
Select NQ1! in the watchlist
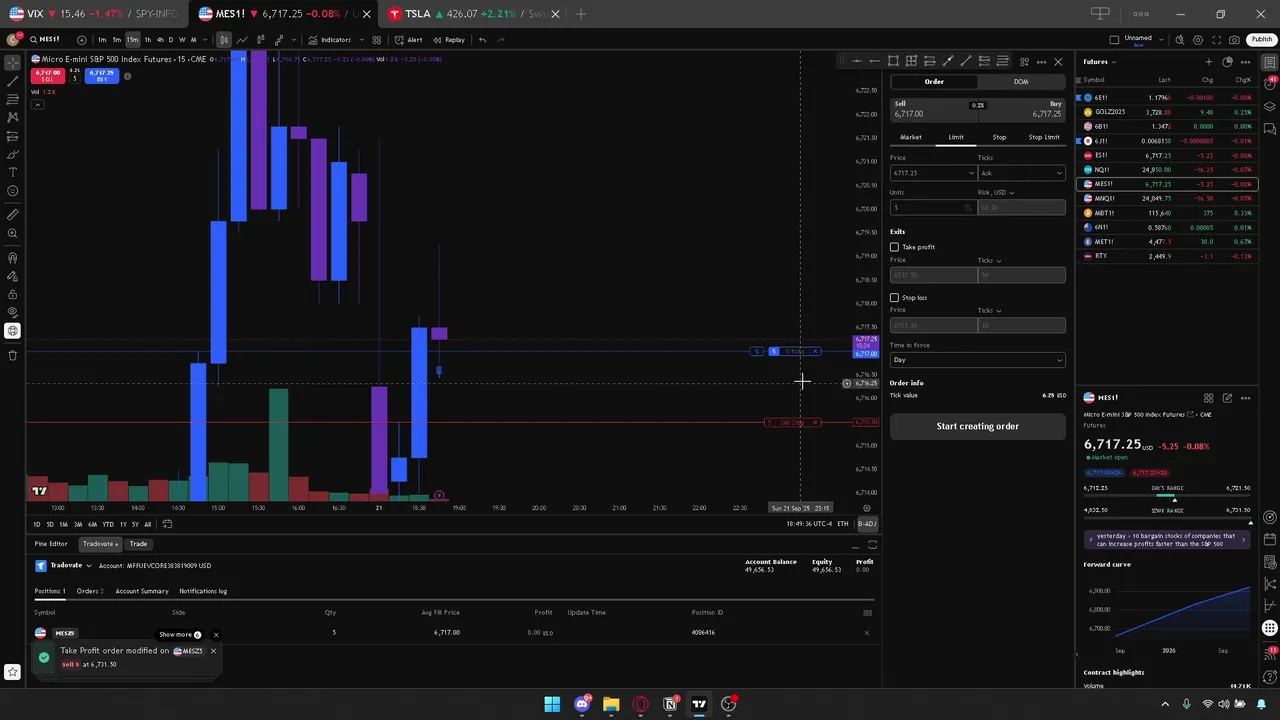tap(1167, 170)
